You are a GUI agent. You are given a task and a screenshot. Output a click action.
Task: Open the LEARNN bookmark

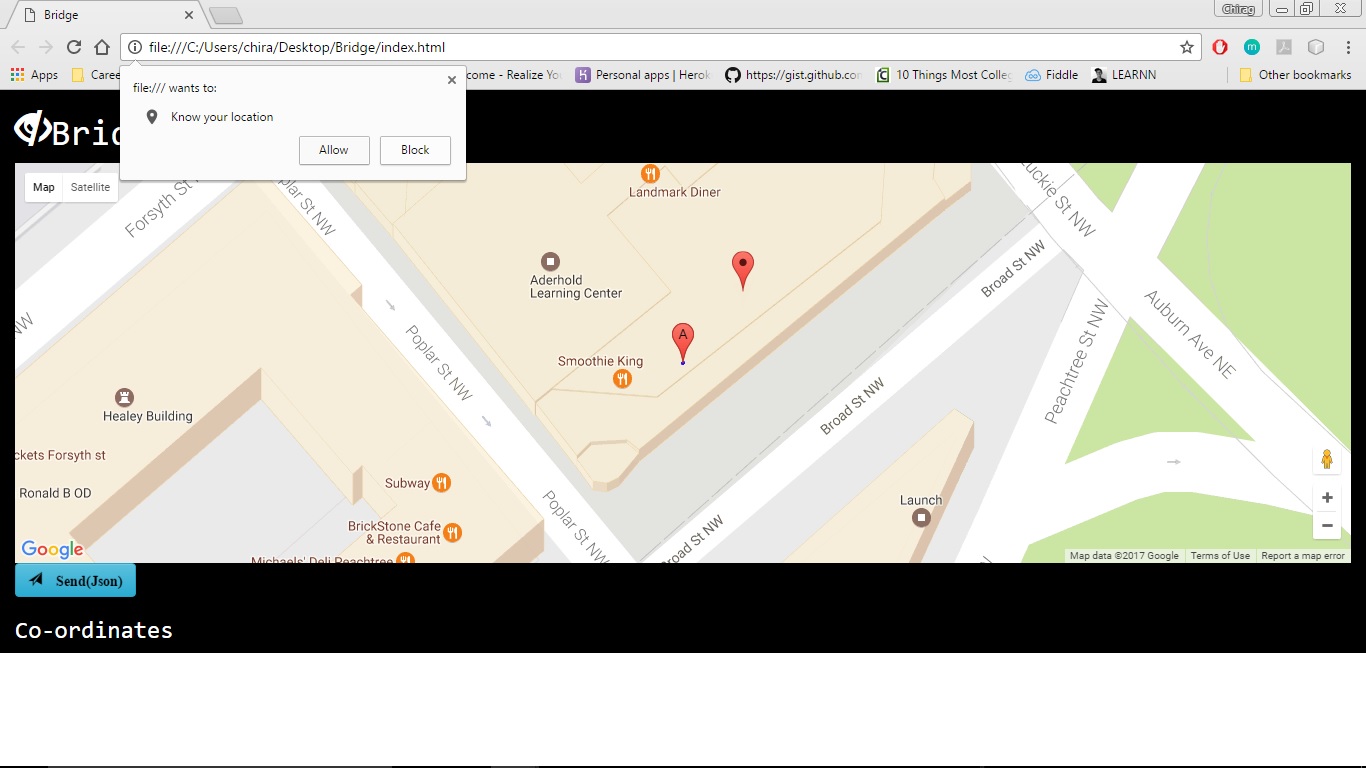click(x=1124, y=75)
